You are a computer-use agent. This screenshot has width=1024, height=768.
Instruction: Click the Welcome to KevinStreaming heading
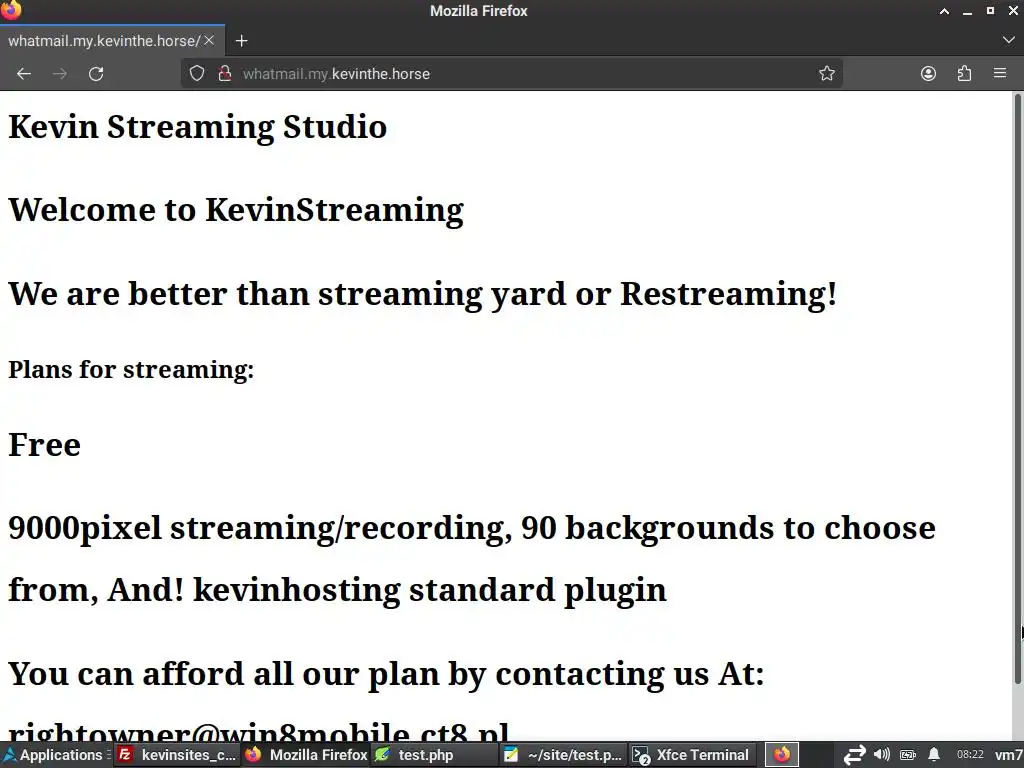(236, 210)
